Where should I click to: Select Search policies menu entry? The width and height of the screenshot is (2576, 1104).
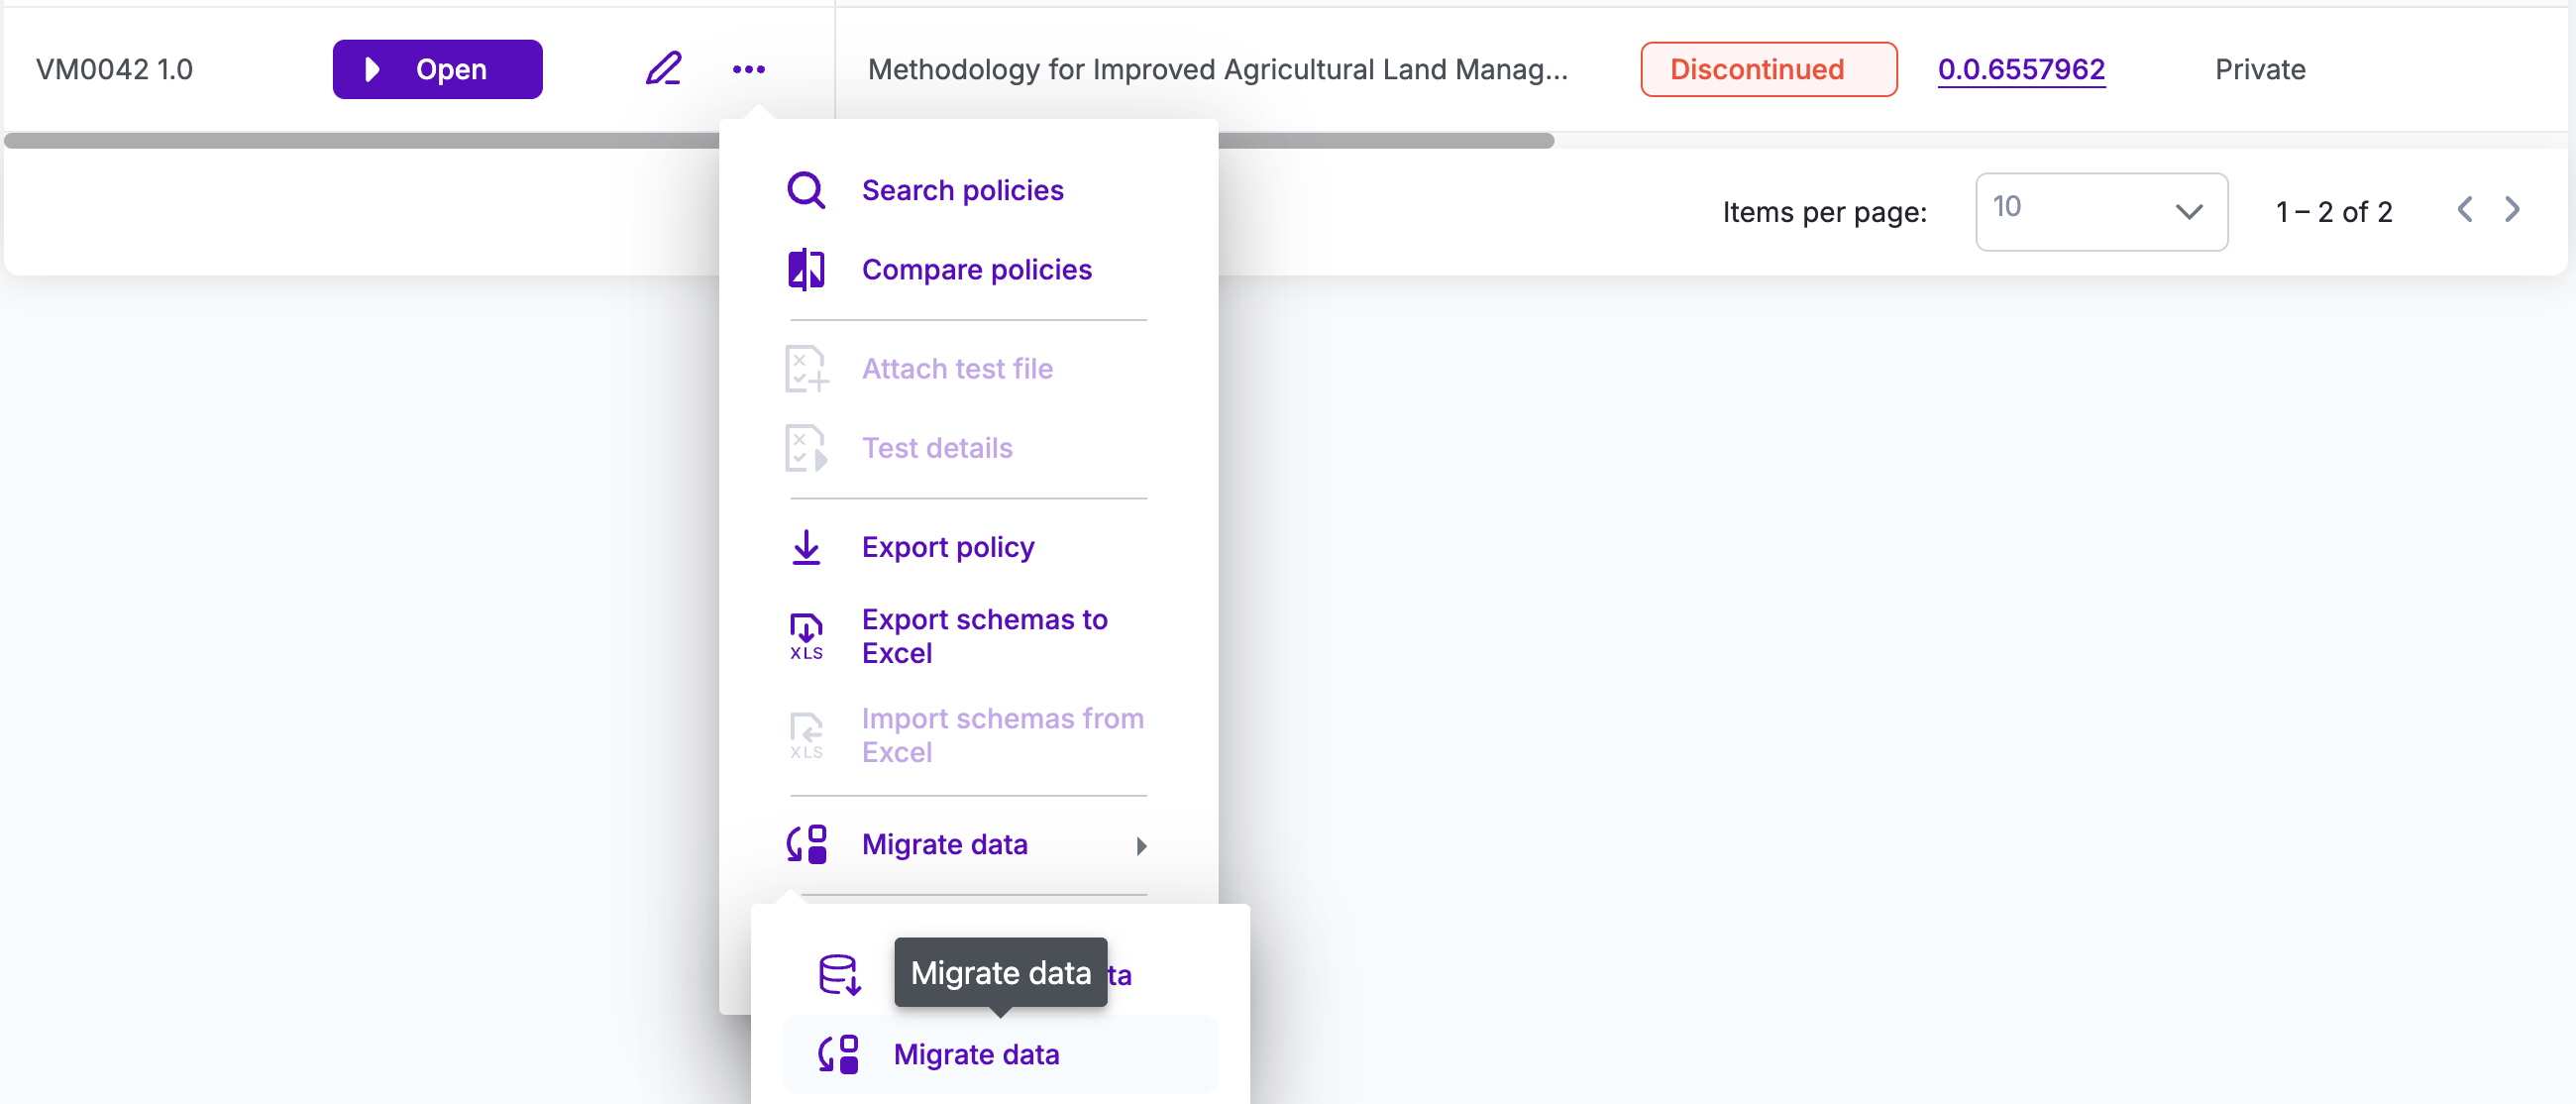pyautogui.click(x=962, y=190)
